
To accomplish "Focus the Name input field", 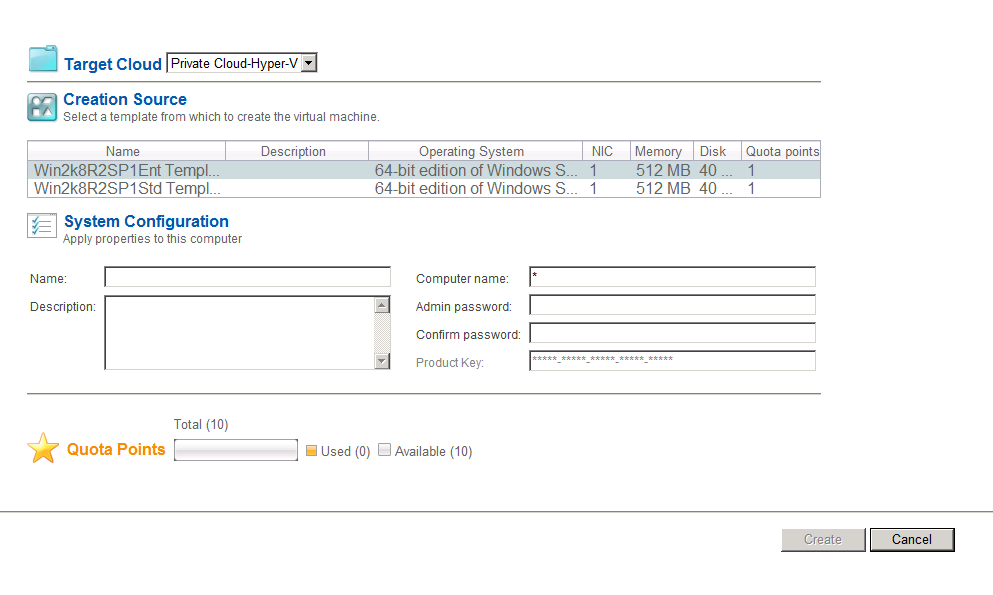I will (x=248, y=277).
